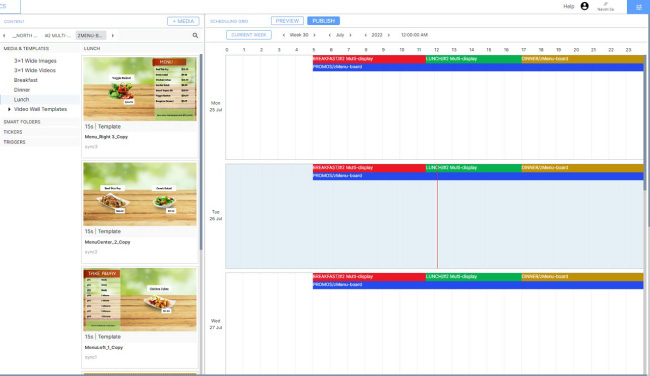Select Tuesday's gold DINNER schedule bar
650x376 pixels.
tap(582, 168)
